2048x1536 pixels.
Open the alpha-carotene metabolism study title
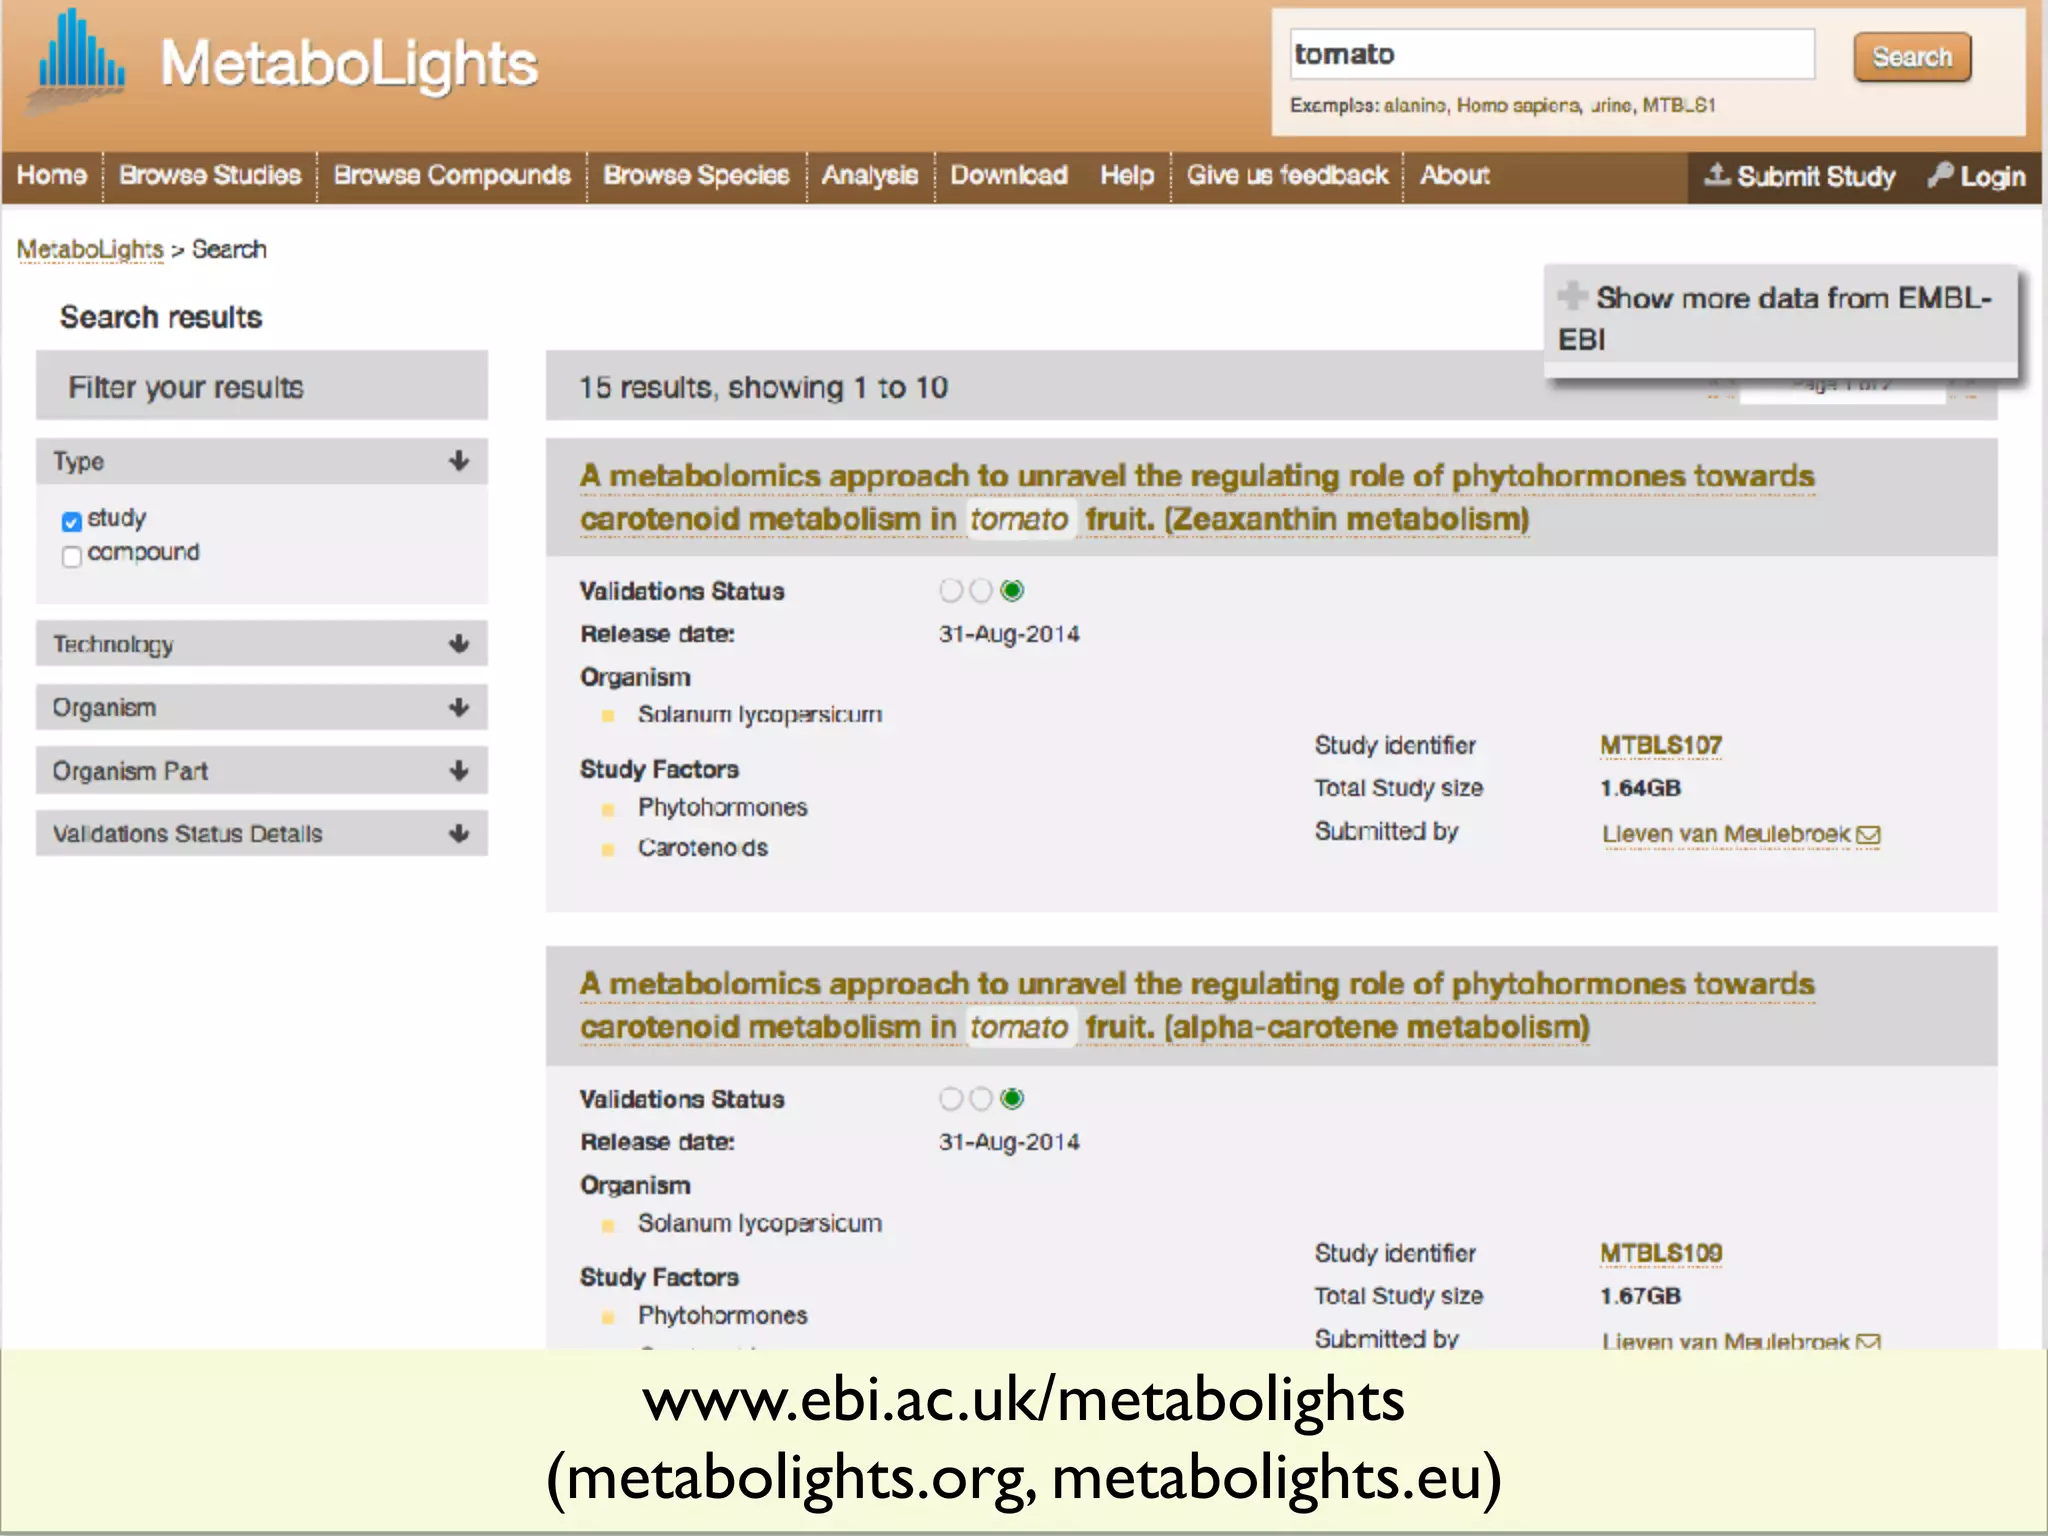[x=1197, y=1005]
